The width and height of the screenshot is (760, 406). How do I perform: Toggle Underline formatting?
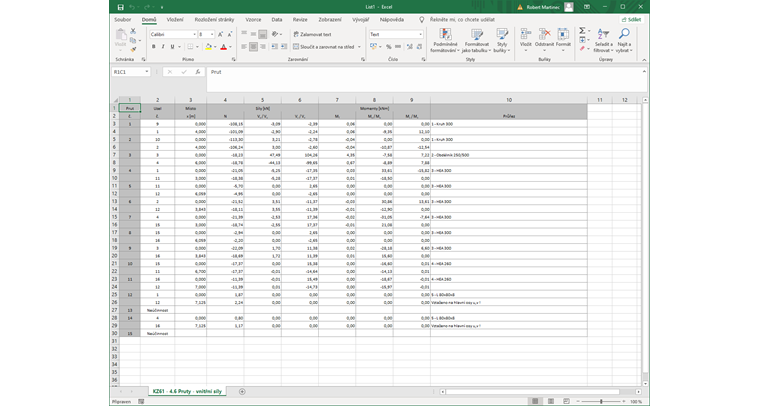point(172,47)
